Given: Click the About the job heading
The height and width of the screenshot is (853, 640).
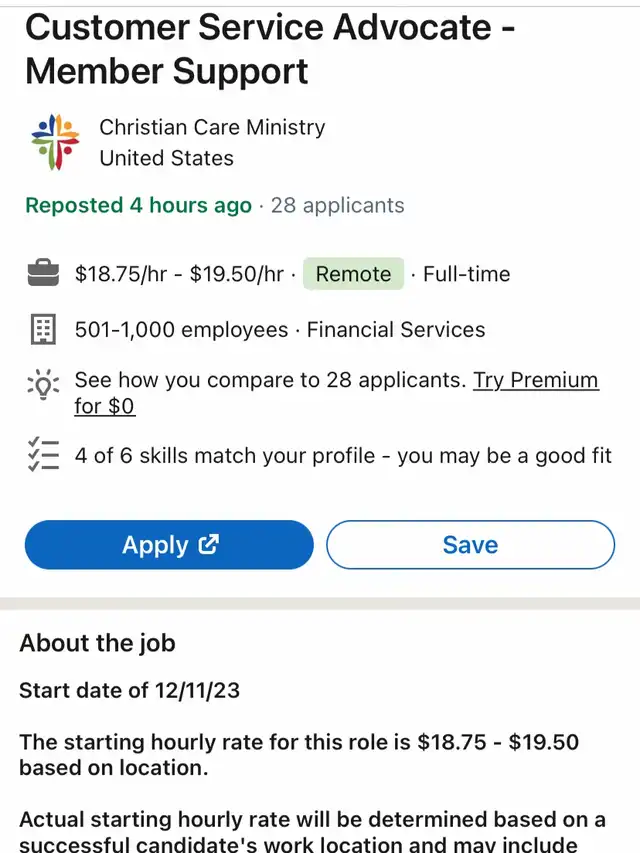Looking at the screenshot, I should click(97, 643).
